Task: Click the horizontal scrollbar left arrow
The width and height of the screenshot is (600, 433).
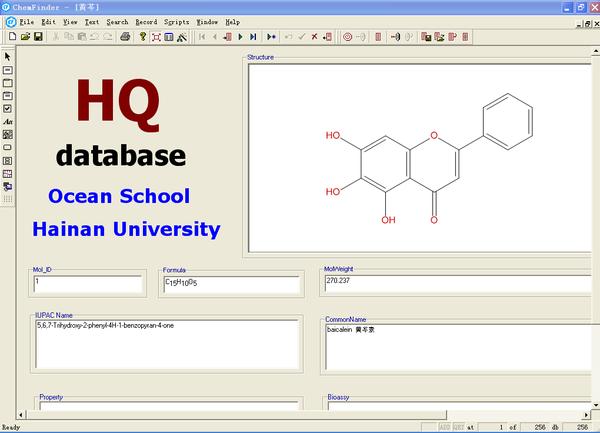Action: tap(21, 415)
